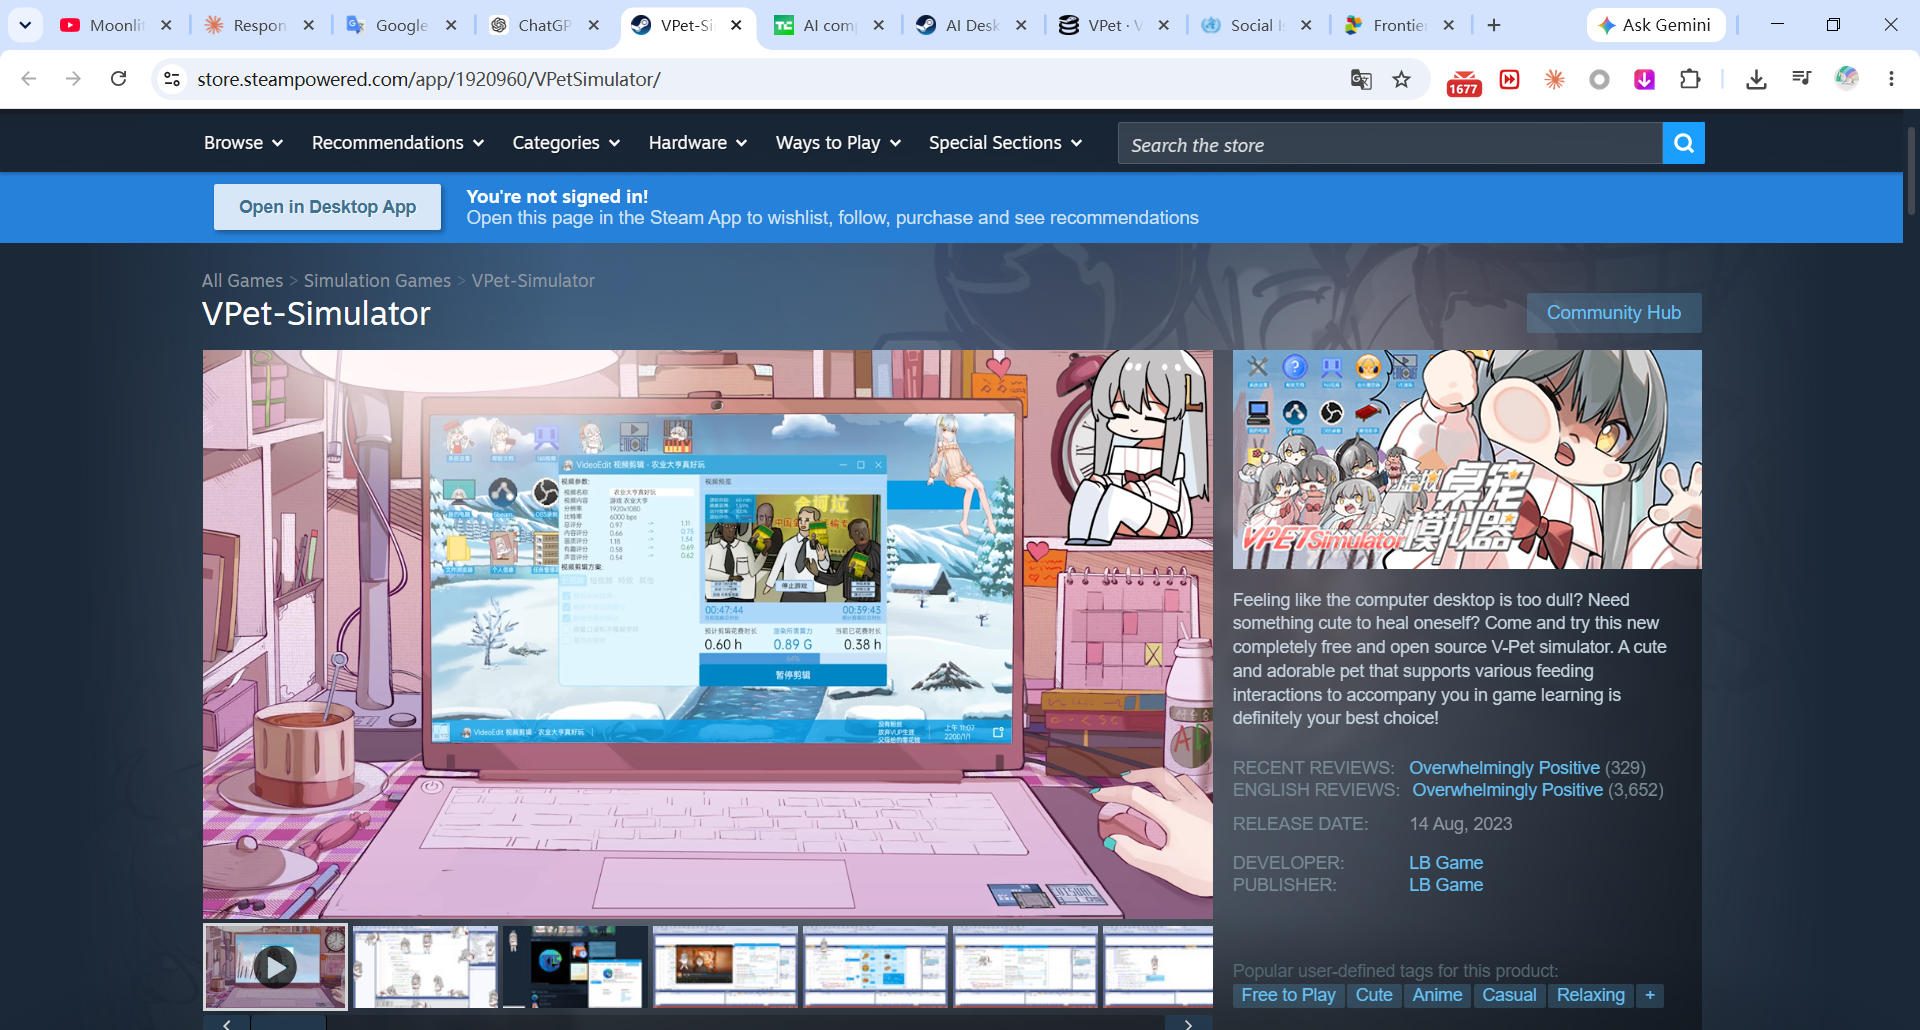Open the Chrome three-dot menu
The image size is (1920, 1030).
click(x=1891, y=79)
